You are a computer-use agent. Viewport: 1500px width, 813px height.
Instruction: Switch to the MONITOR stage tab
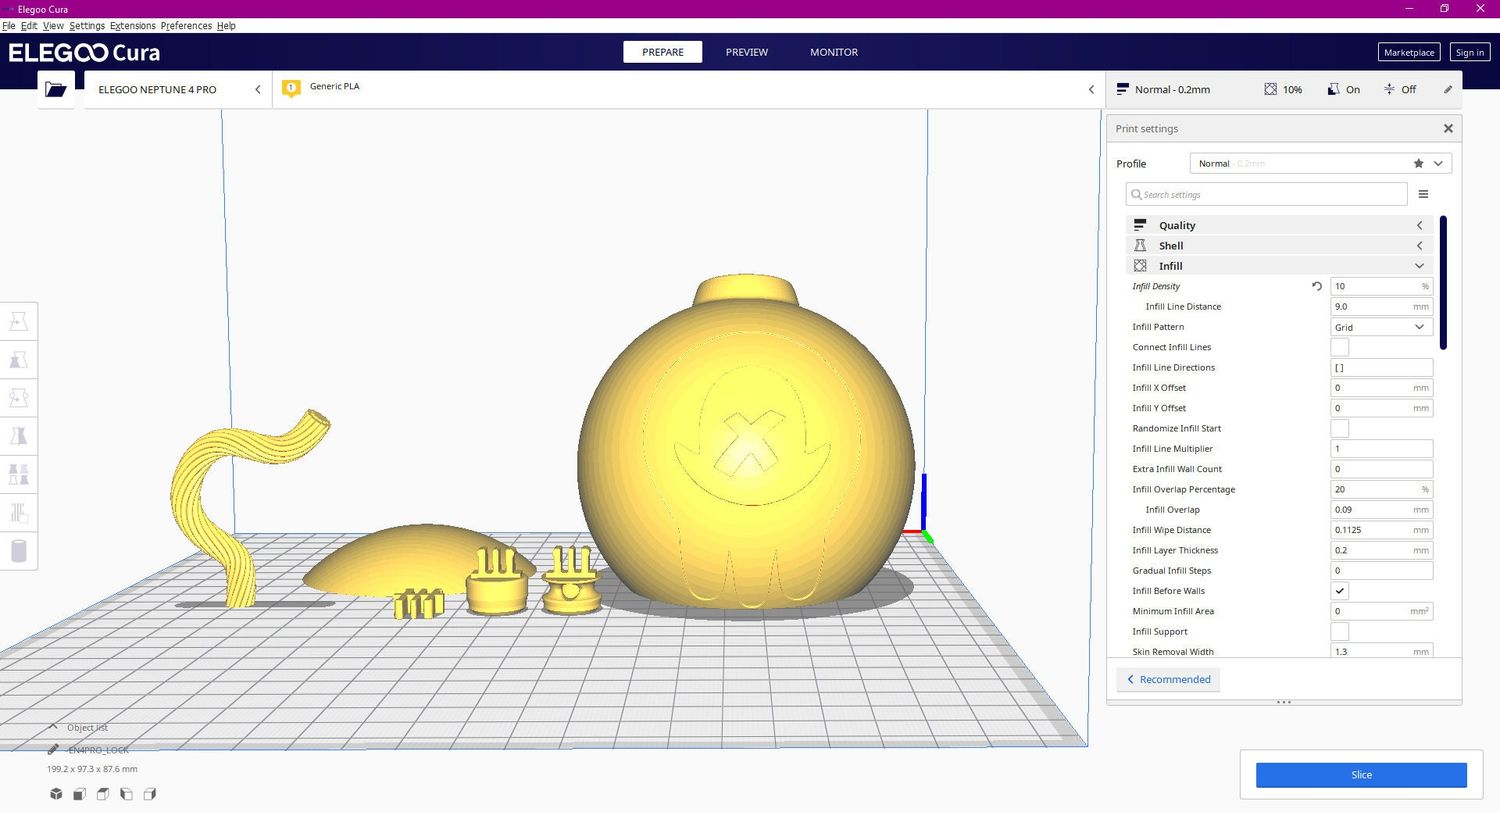834,52
